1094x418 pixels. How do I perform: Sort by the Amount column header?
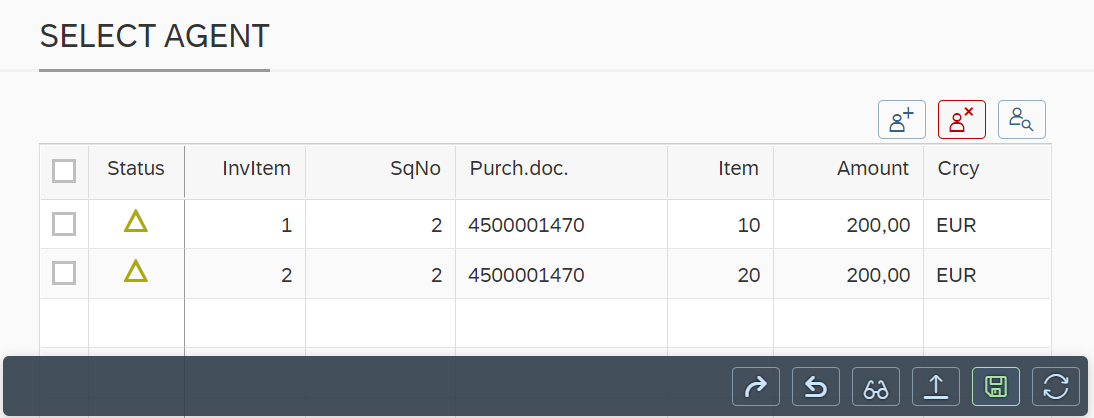(x=873, y=169)
